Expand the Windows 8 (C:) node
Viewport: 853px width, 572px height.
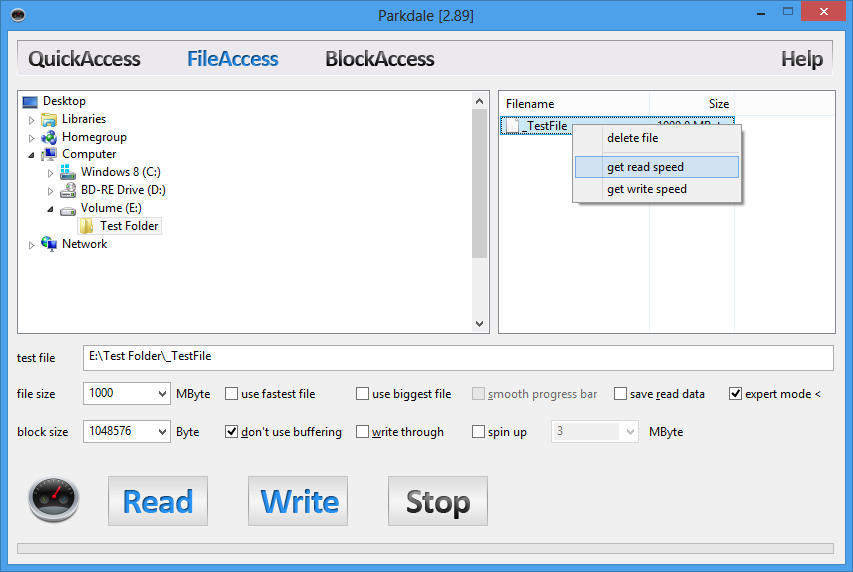(x=51, y=173)
